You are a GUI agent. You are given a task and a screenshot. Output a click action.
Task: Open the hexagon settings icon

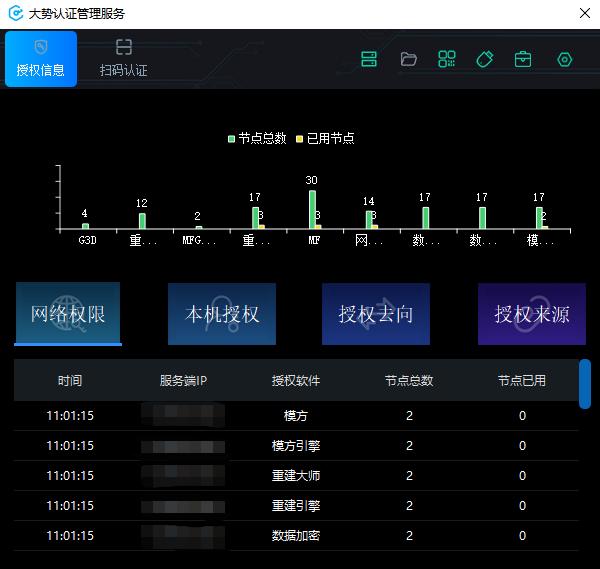tap(564, 59)
